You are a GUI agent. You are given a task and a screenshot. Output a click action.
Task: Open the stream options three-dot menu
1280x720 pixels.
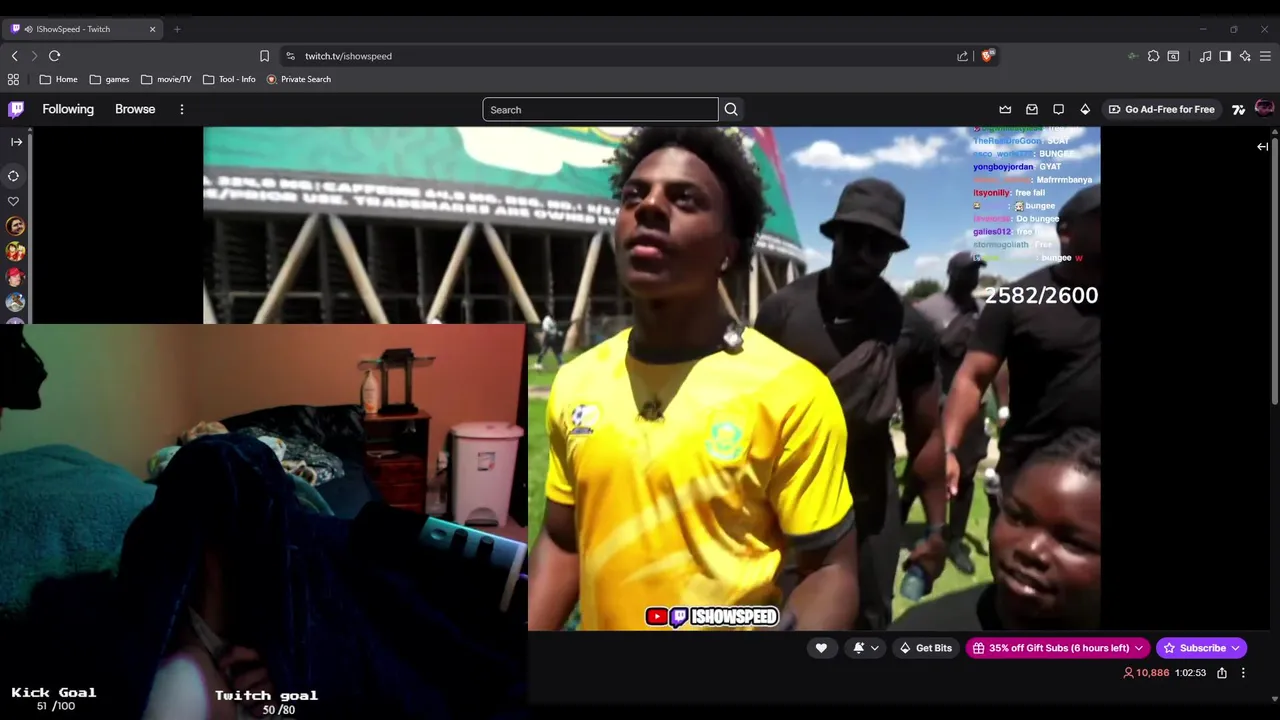pyautogui.click(x=1243, y=673)
